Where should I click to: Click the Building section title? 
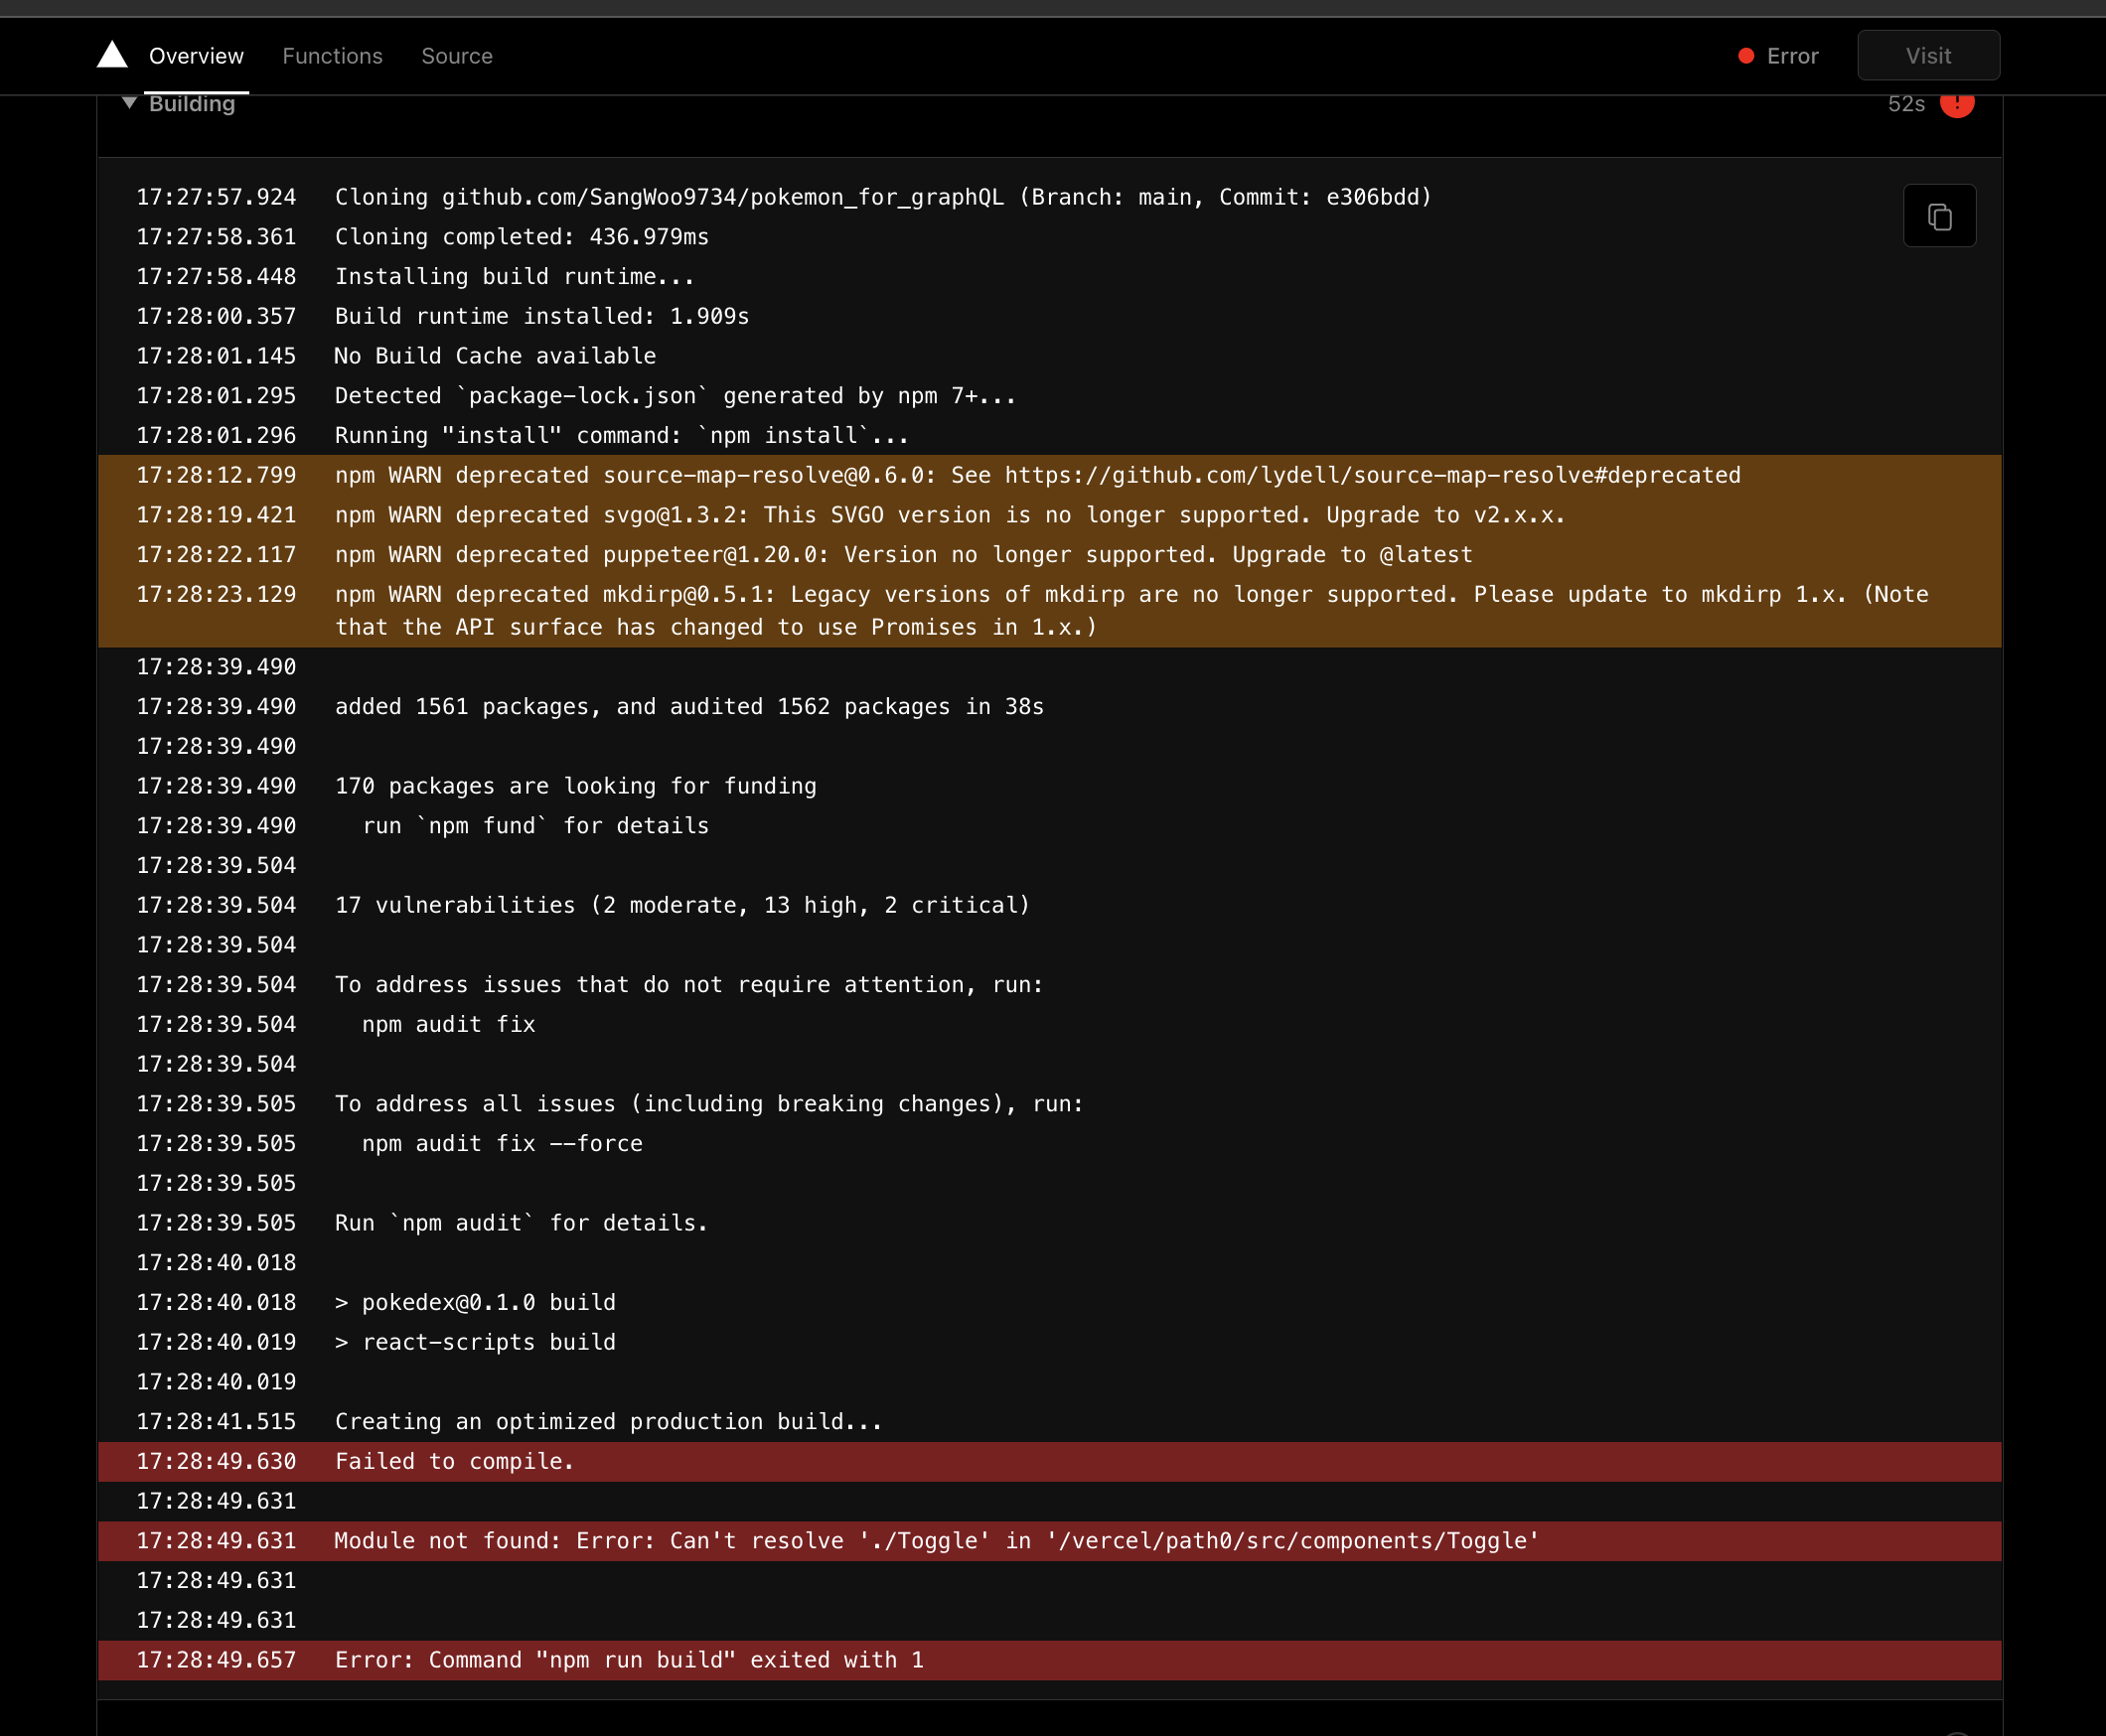click(x=192, y=104)
